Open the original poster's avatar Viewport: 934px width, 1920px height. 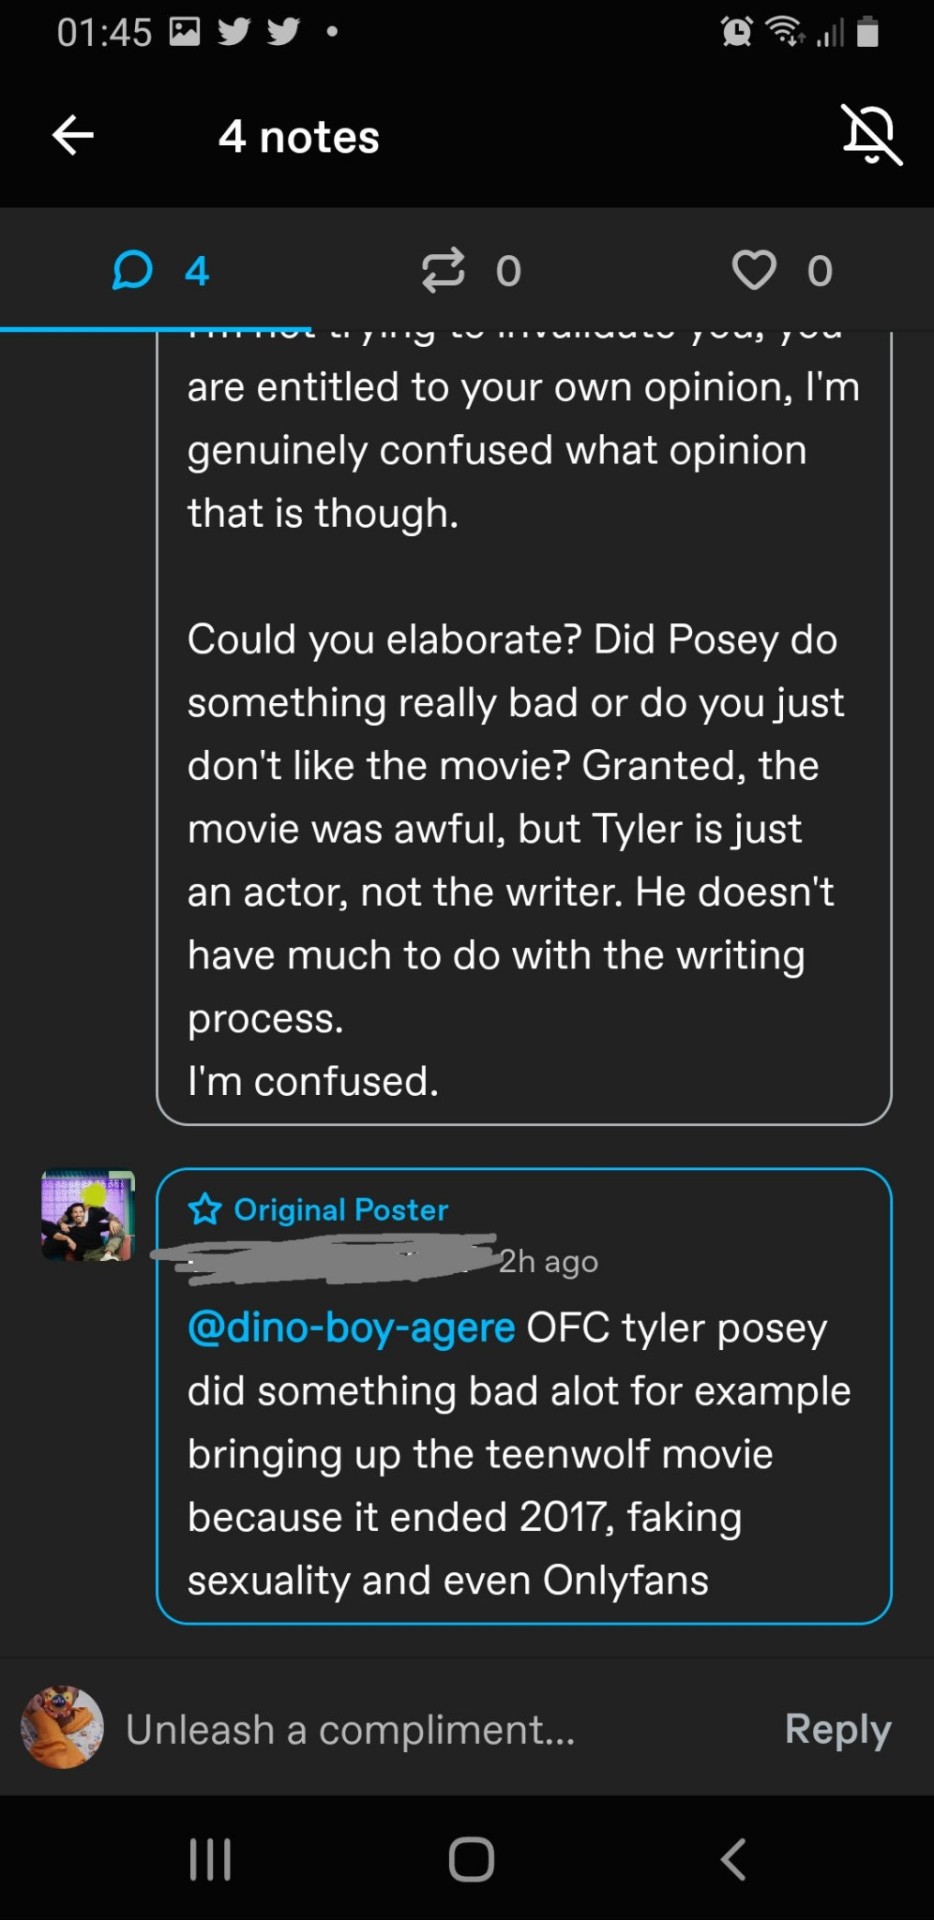88,1216
